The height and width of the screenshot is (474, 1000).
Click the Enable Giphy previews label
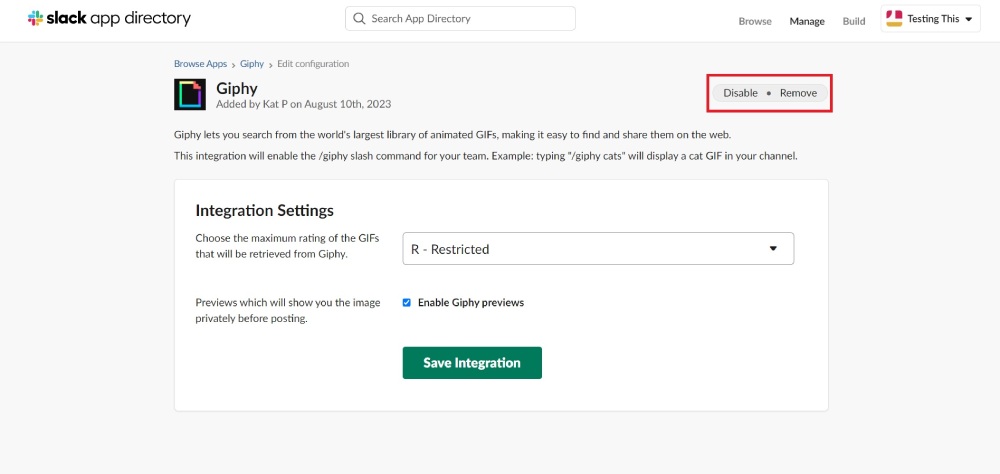click(471, 302)
